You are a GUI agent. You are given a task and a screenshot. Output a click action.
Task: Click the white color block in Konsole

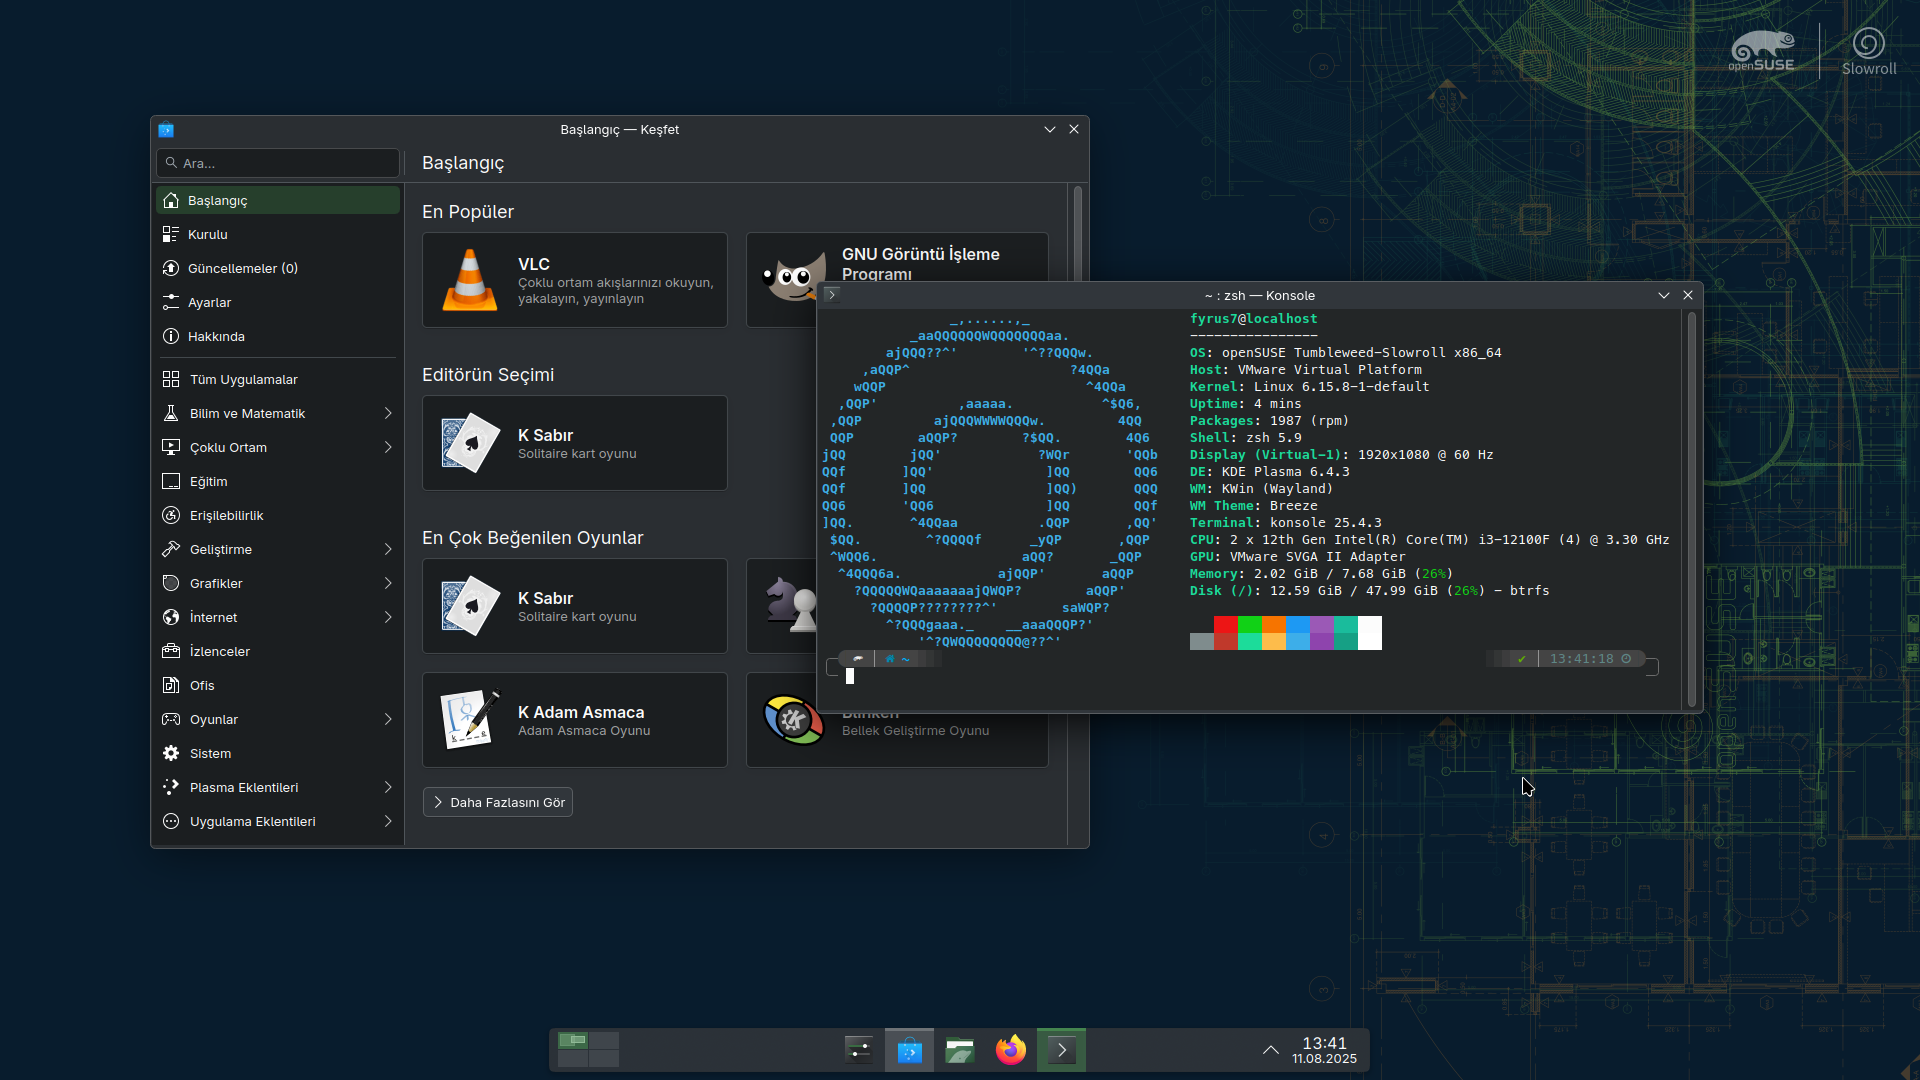point(1370,633)
